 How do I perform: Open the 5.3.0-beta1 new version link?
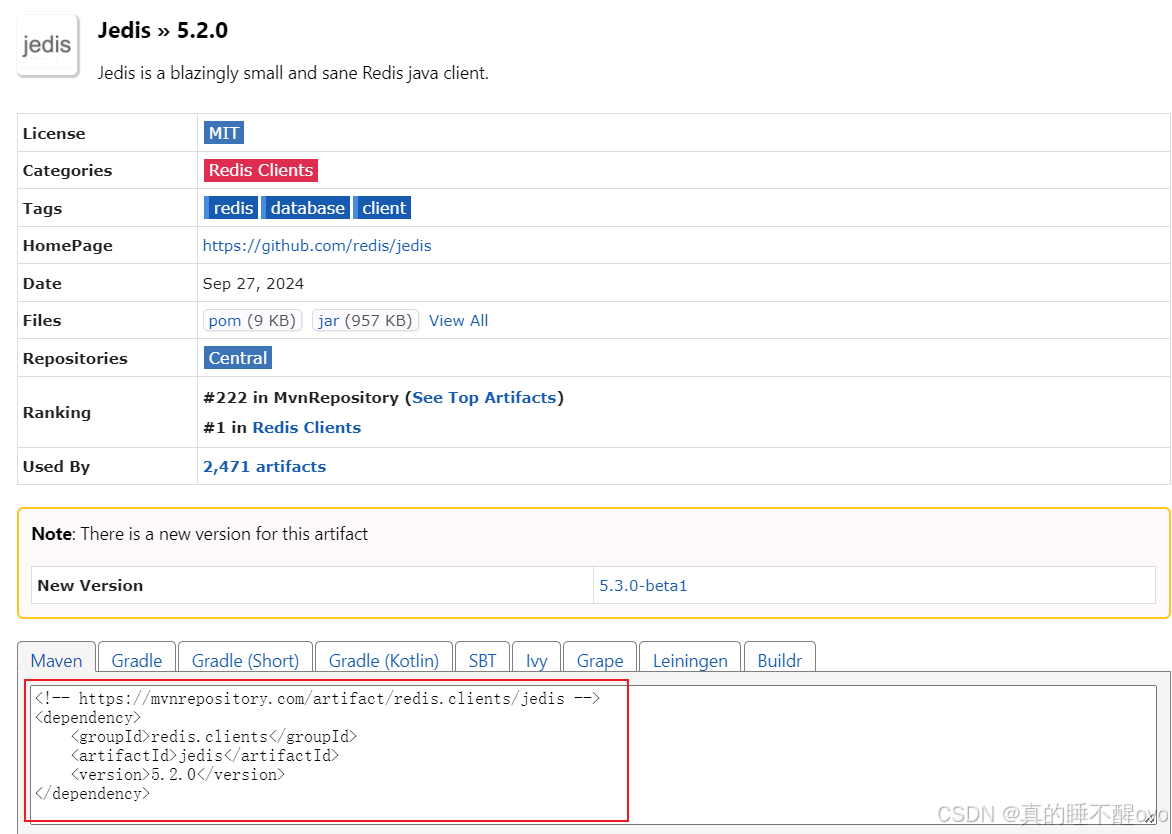[x=643, y=585]
